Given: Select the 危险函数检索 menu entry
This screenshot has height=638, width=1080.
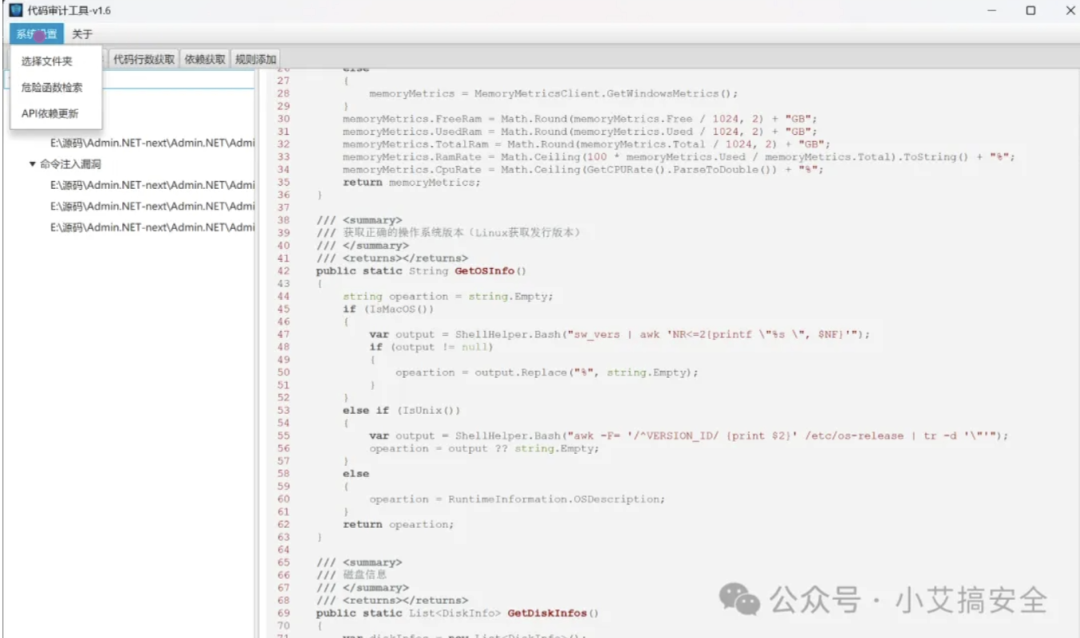Looking at the screenshot, I should [52, 88].
